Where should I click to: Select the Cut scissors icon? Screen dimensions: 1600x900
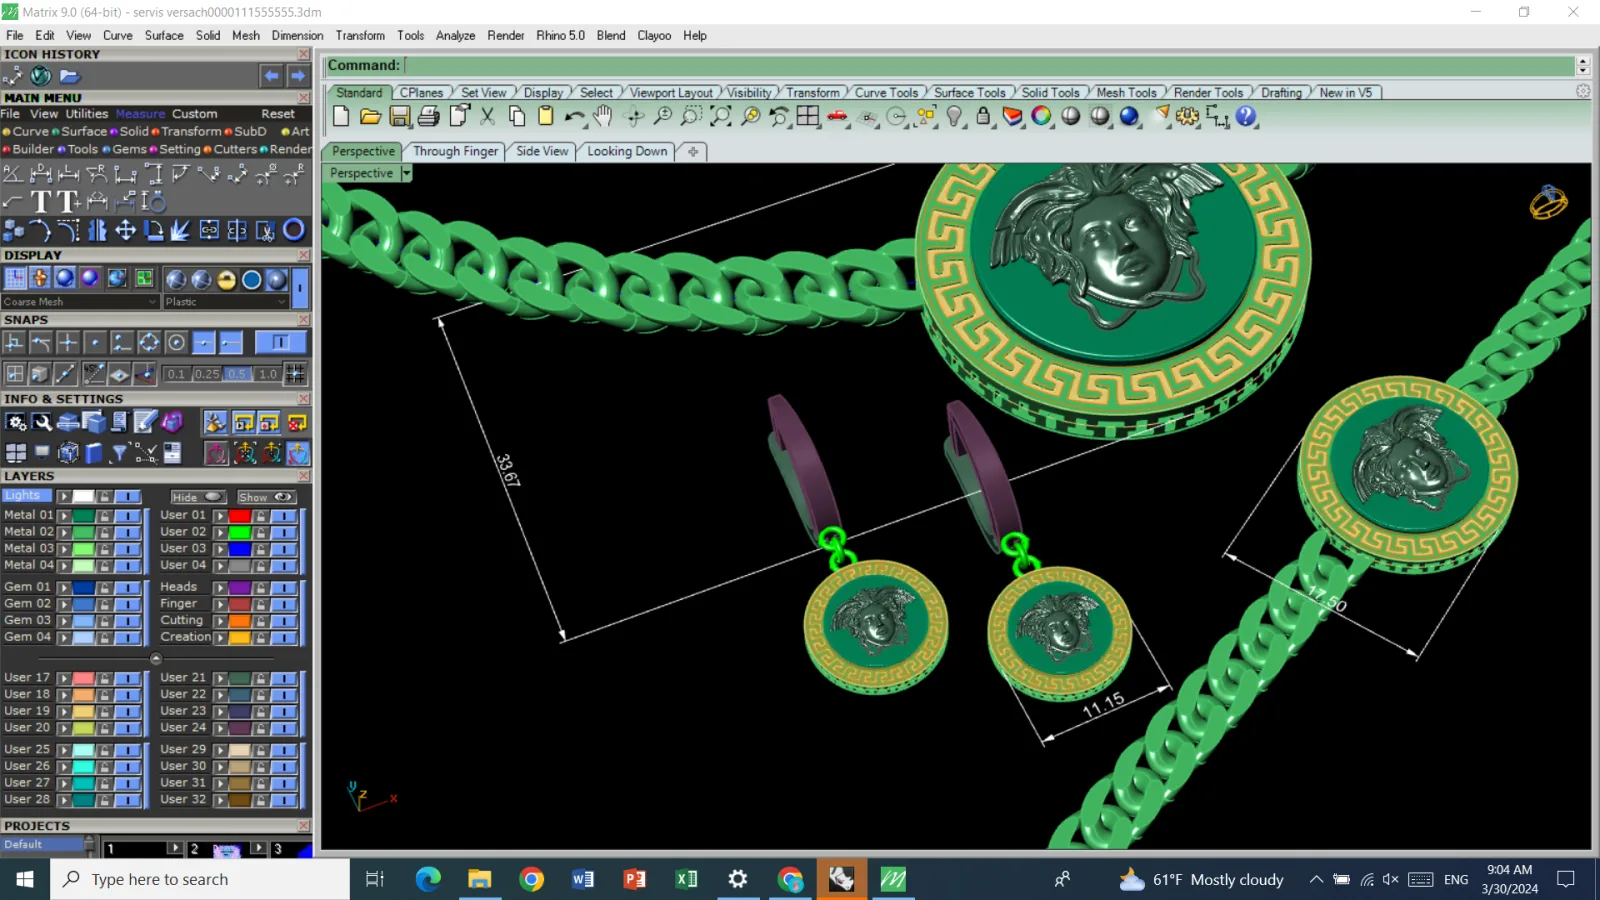(488, 116)
